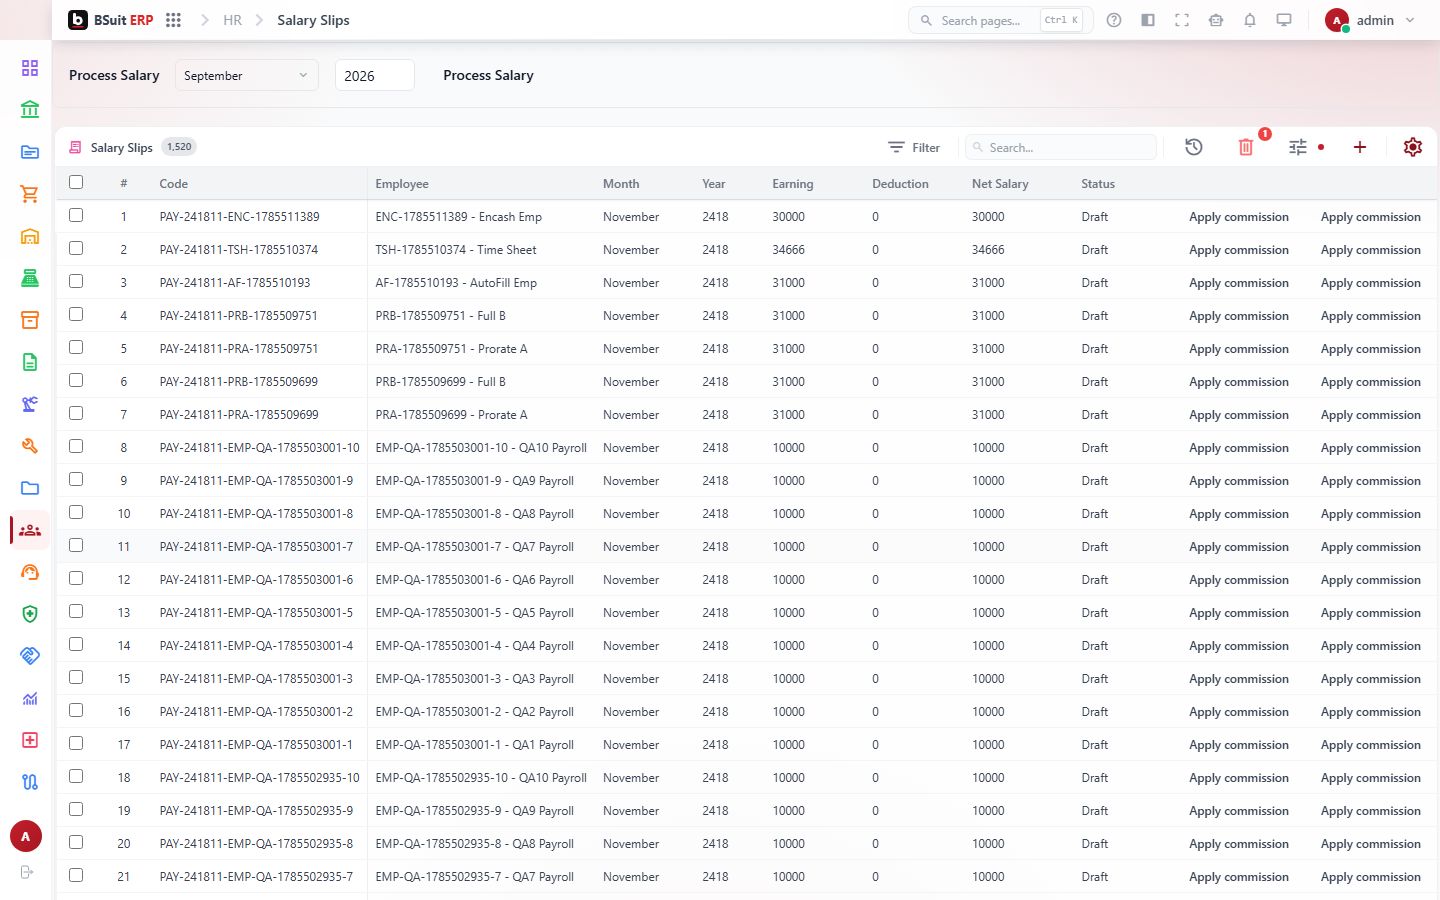Click employee cell PRA-1785509699 - Prorate A

point(451,415)
